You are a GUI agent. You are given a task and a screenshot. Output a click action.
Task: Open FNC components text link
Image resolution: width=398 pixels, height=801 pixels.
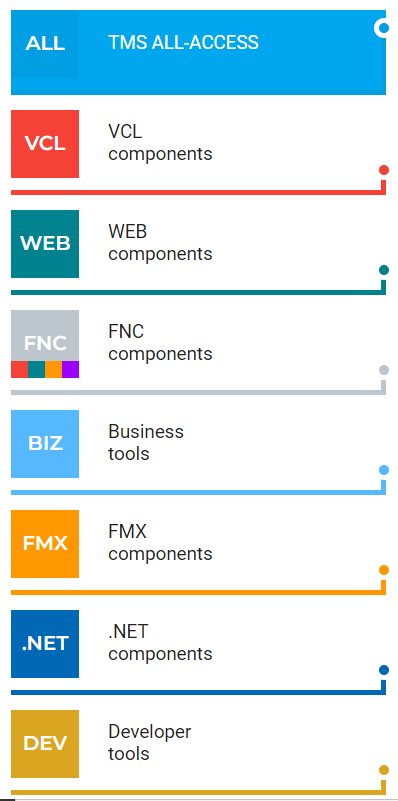160,343
